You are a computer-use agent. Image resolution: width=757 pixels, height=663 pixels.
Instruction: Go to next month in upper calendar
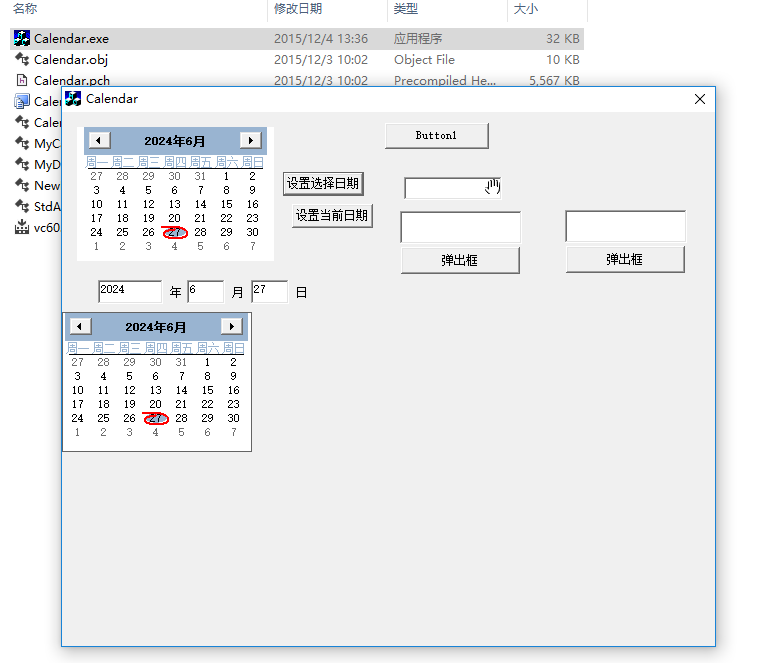tap(250, 141)
